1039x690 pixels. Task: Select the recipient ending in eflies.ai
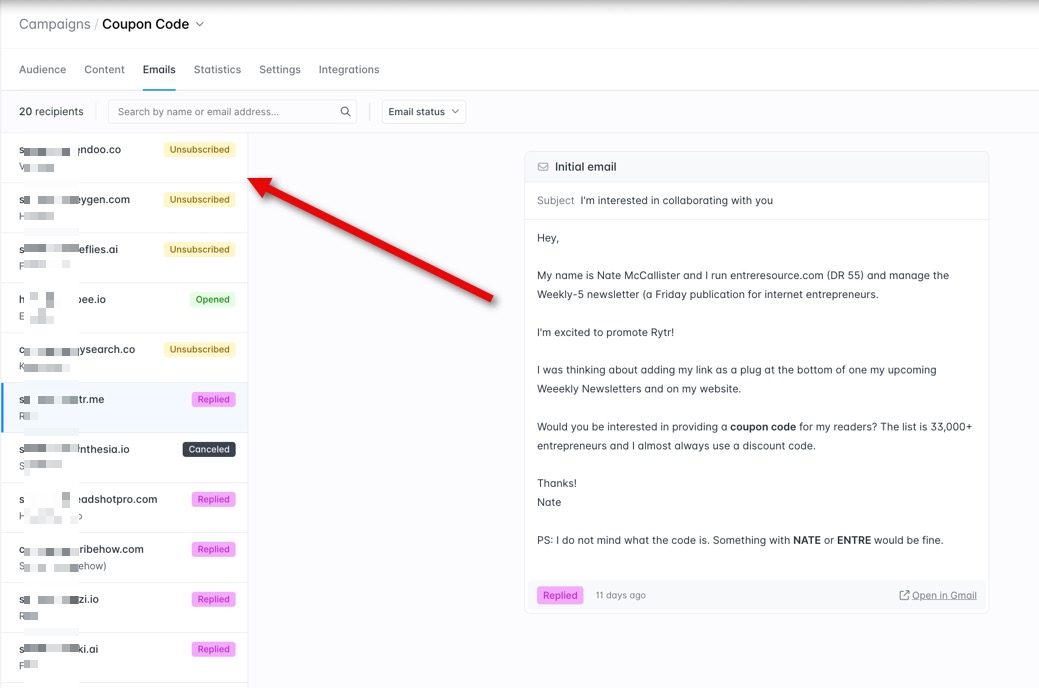[124, 258]
